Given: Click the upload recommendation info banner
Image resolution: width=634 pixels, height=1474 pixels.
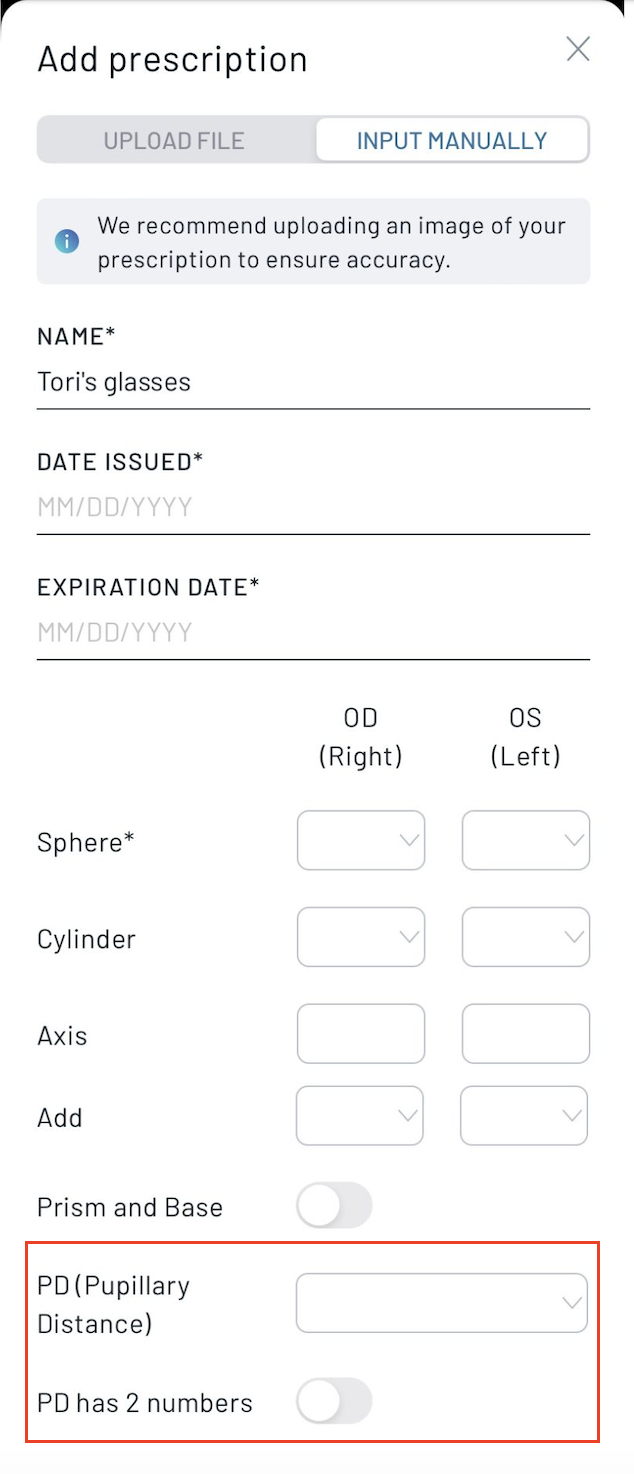Looking at the screenshot, I should pyautogui.click(x=313, y=241).
